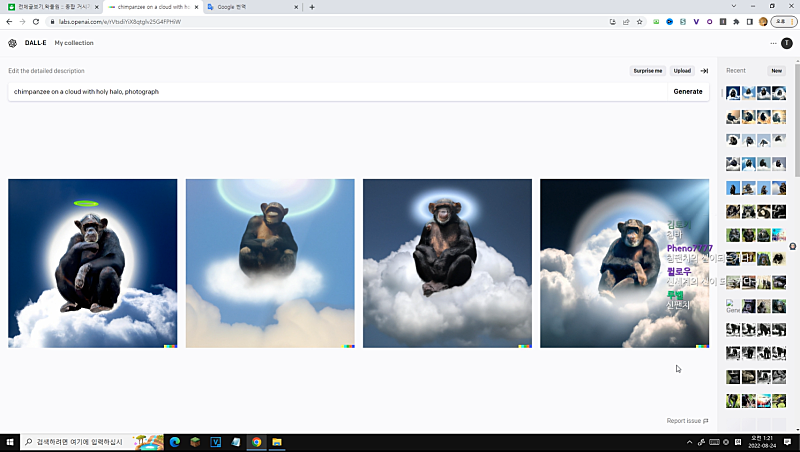Open File Explorer from the taskbar
The image size is (800, 452).
pos(277,442)
